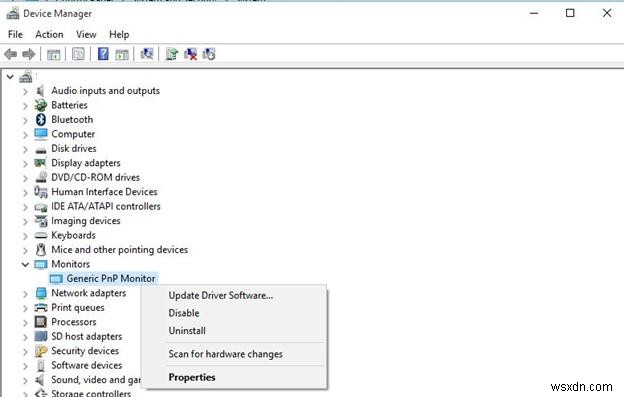The image size is (624, 397).
Task: Click the Audio inputs and outputs speaker icon
Action: [40, 91]
